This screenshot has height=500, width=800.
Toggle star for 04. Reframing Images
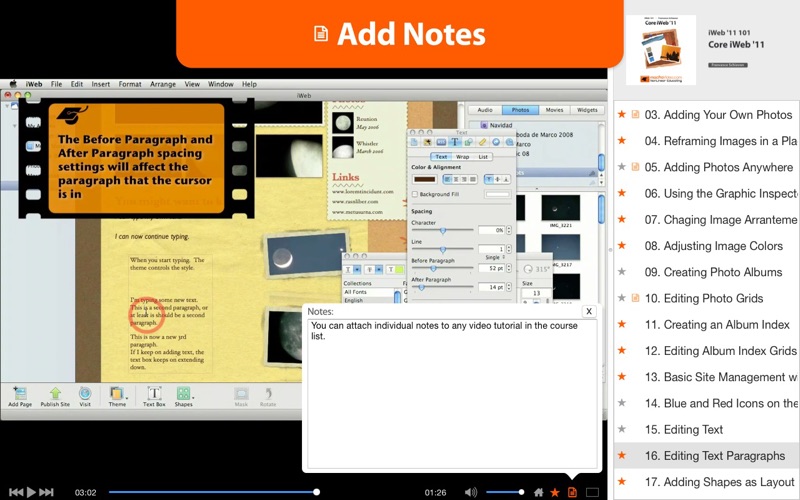pyautogui.click(x=622, y=140)
